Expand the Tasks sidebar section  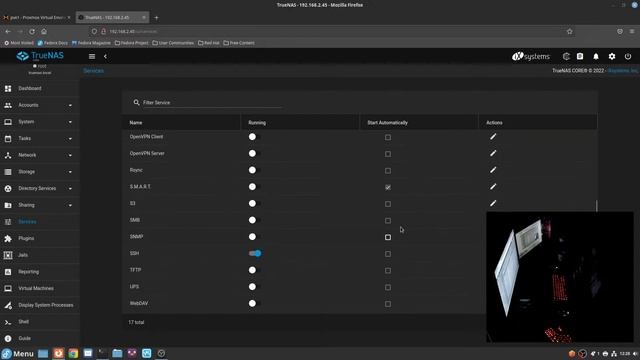[x=39, y=139]
